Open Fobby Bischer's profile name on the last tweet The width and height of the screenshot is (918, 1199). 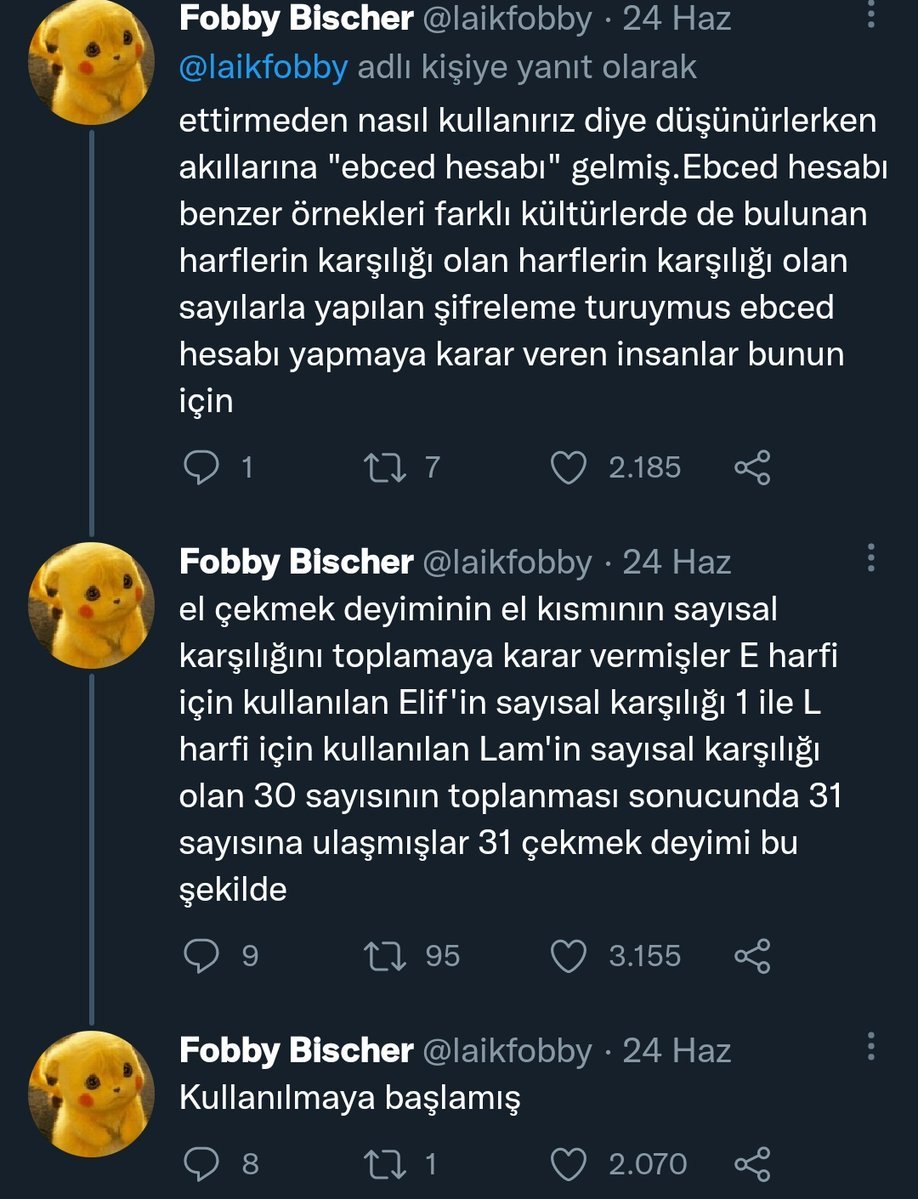(296, 1050)
